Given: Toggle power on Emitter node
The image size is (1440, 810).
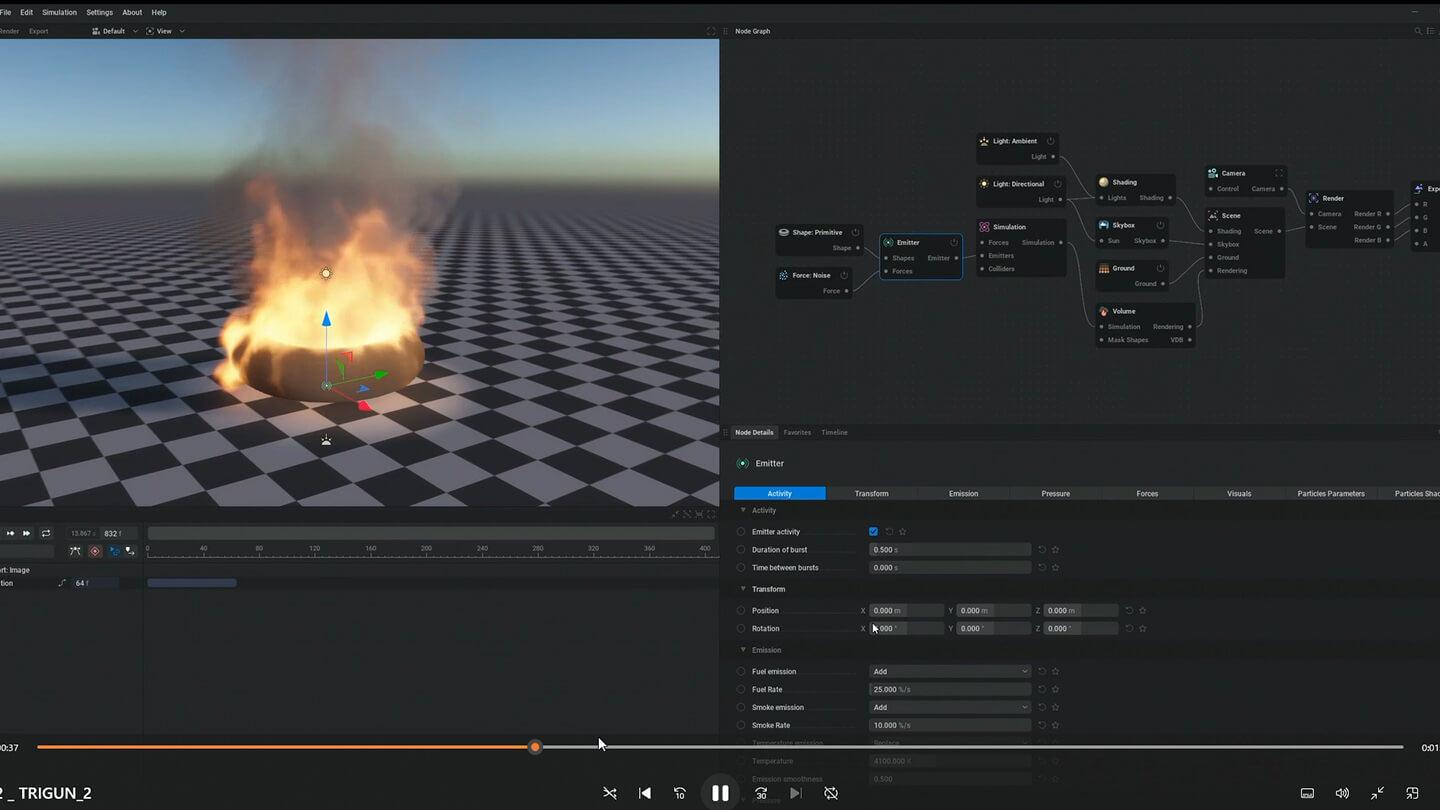Looking at the screenshot, I should pyautogui.click(x=954, y=242).
